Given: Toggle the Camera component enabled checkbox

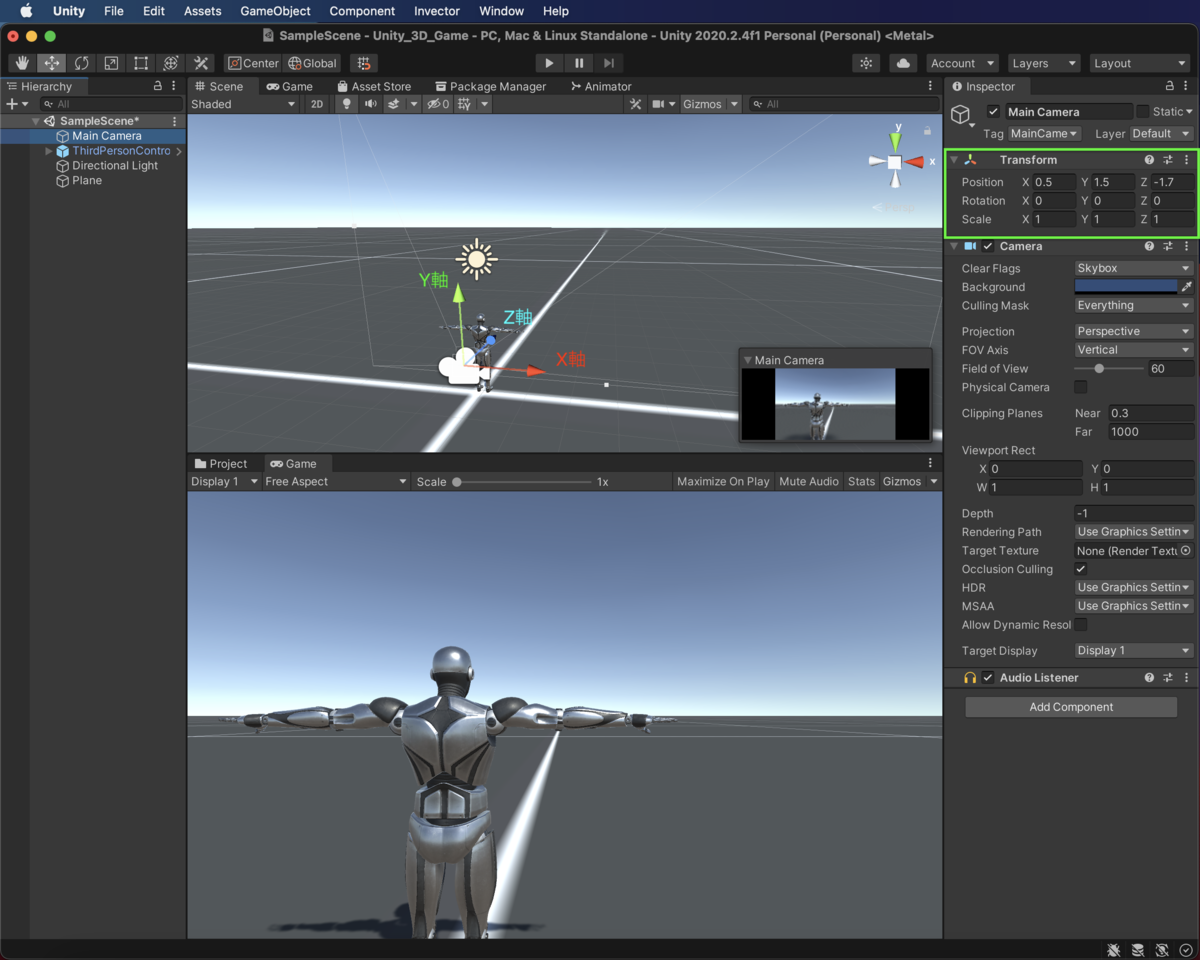Looking at the screenshot, I should [x=988, y=246].
